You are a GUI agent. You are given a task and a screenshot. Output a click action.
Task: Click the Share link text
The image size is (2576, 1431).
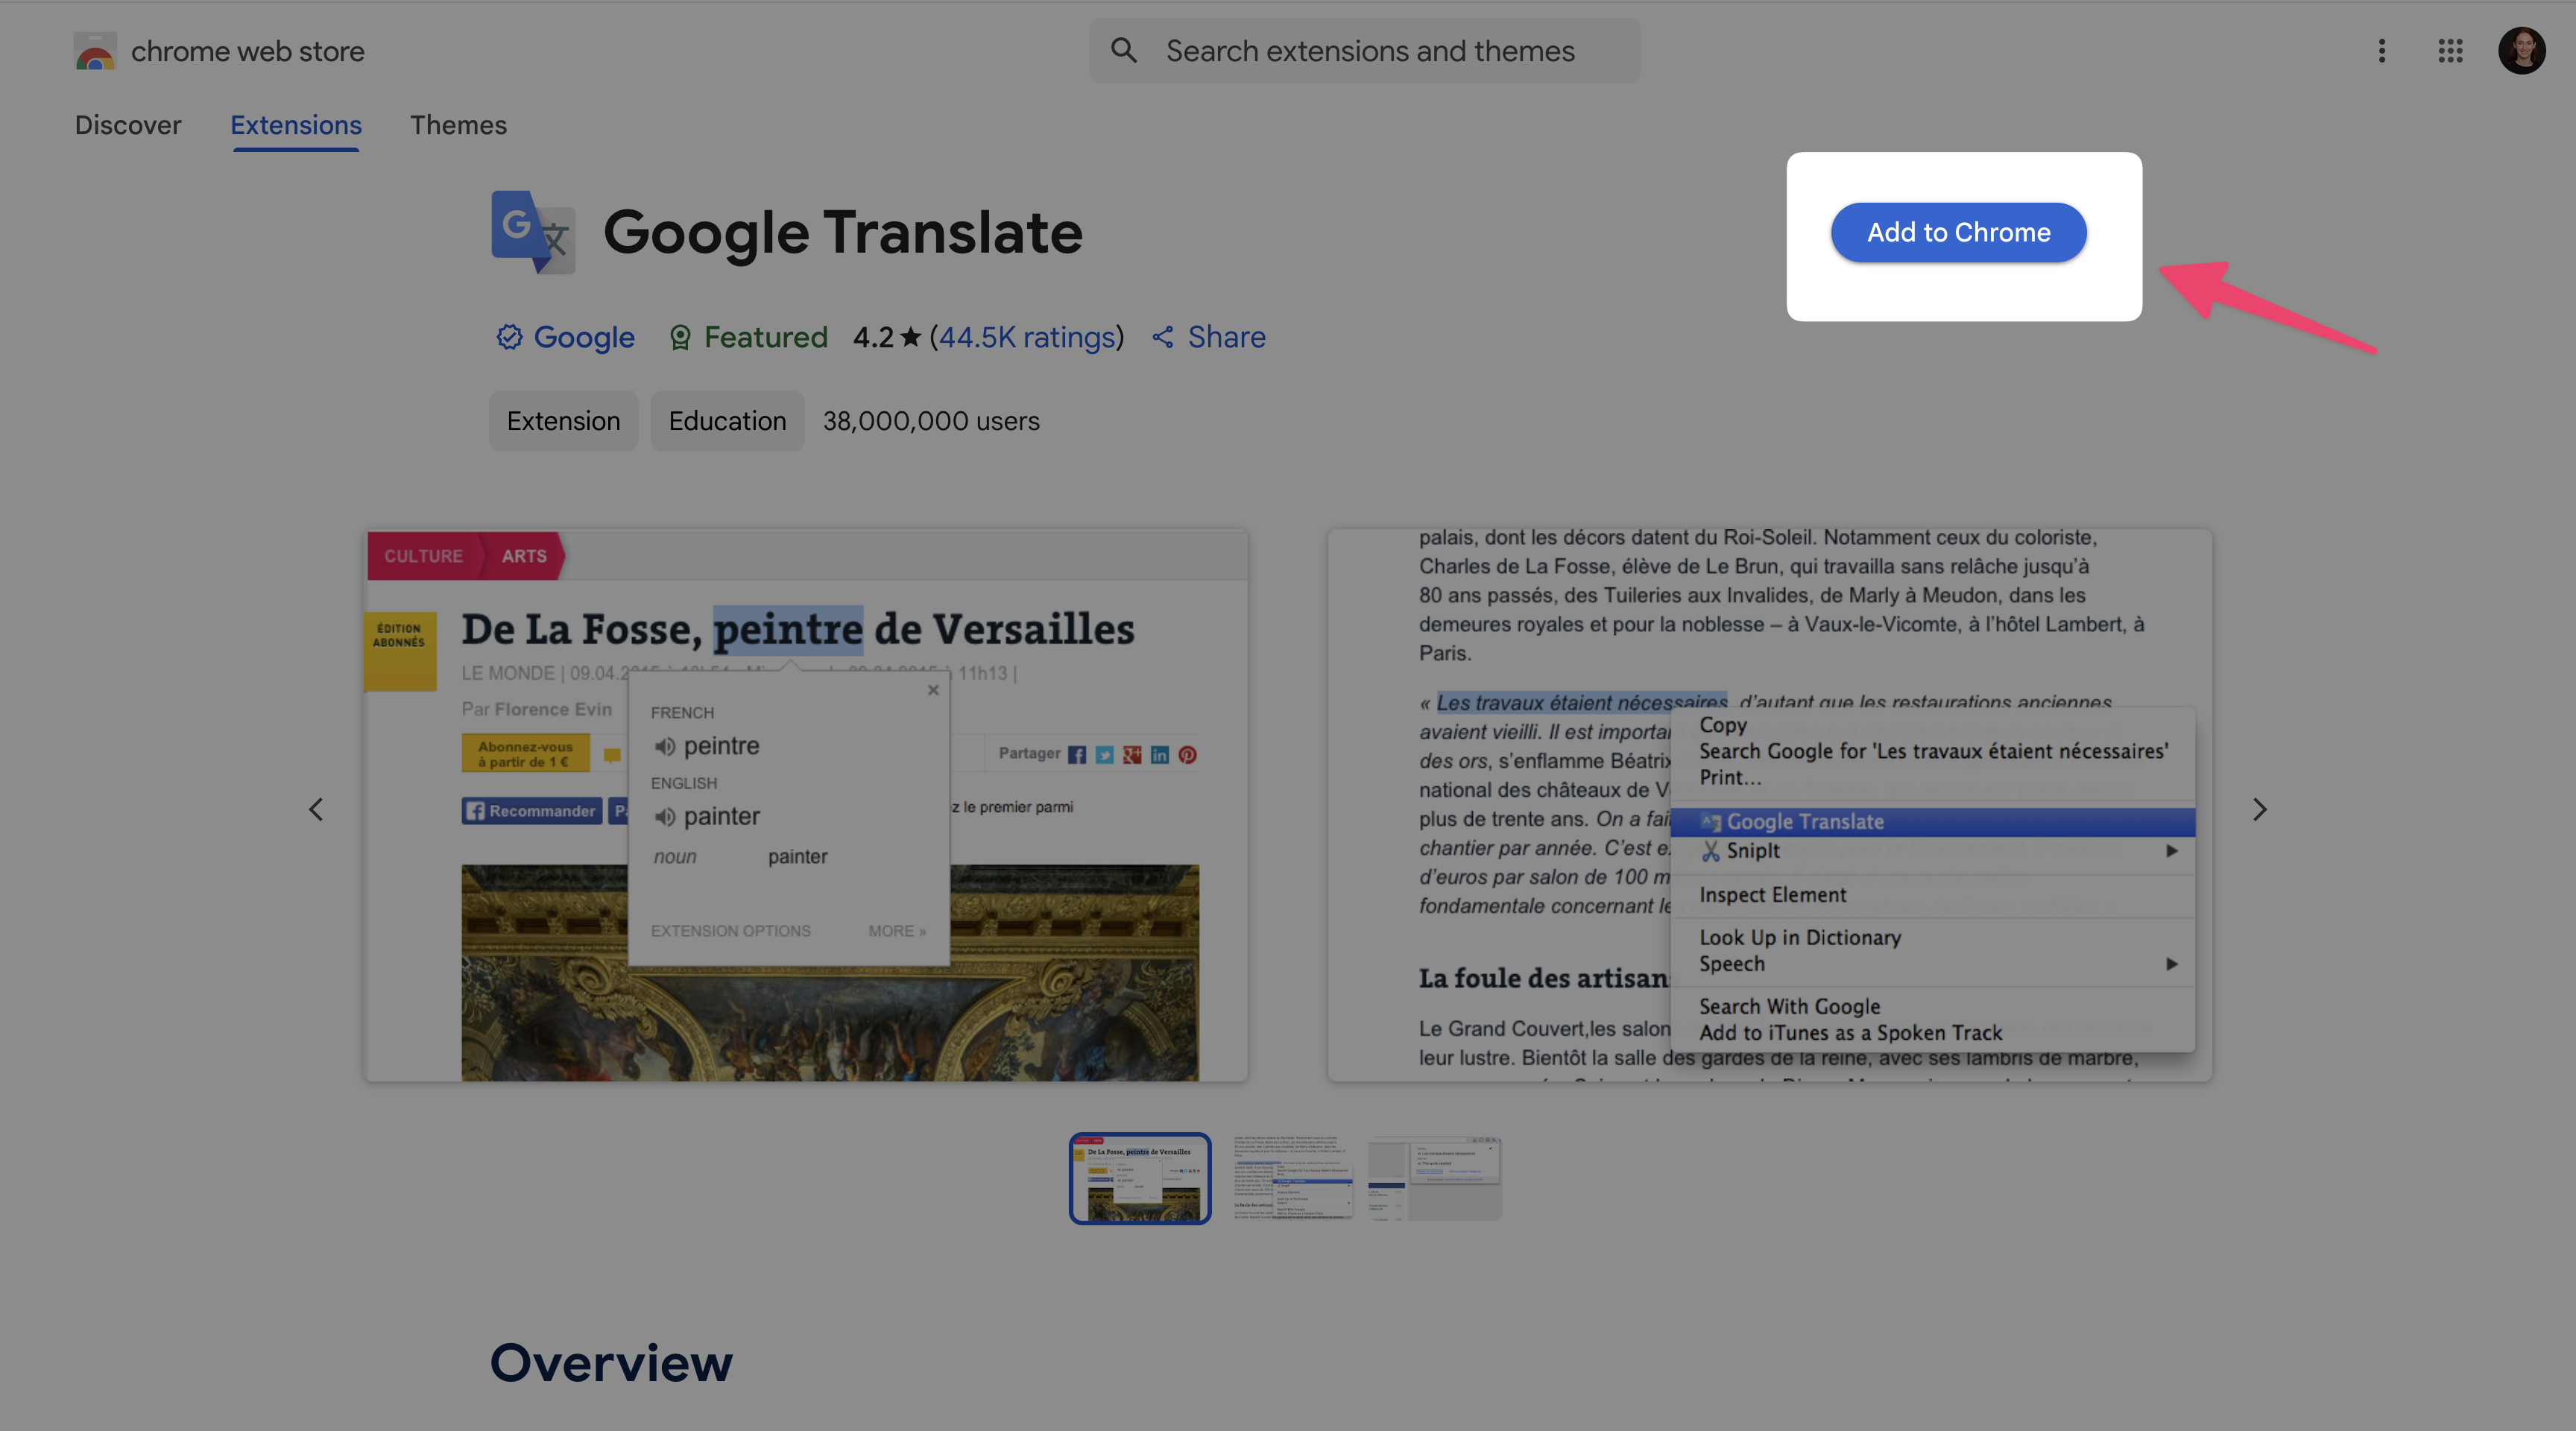(x=1226, y=337)
